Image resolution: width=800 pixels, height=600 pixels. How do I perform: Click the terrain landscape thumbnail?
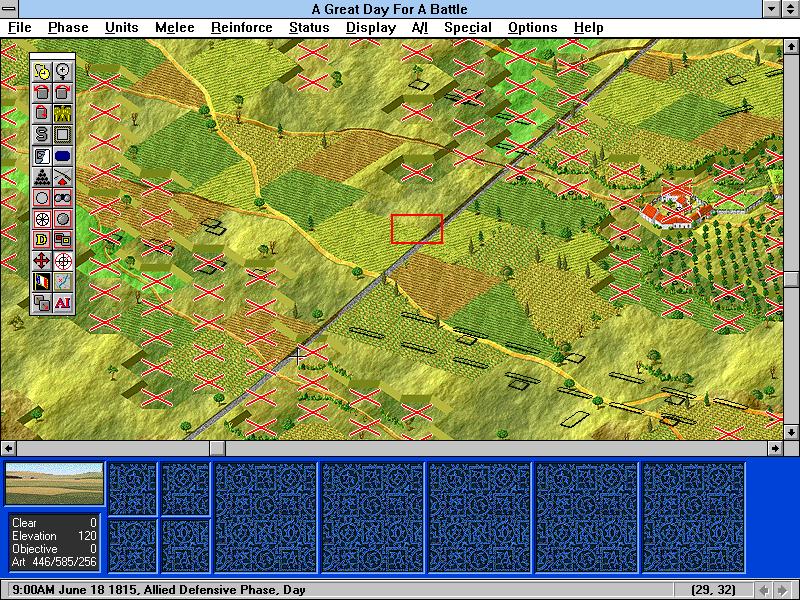point(54,484)
